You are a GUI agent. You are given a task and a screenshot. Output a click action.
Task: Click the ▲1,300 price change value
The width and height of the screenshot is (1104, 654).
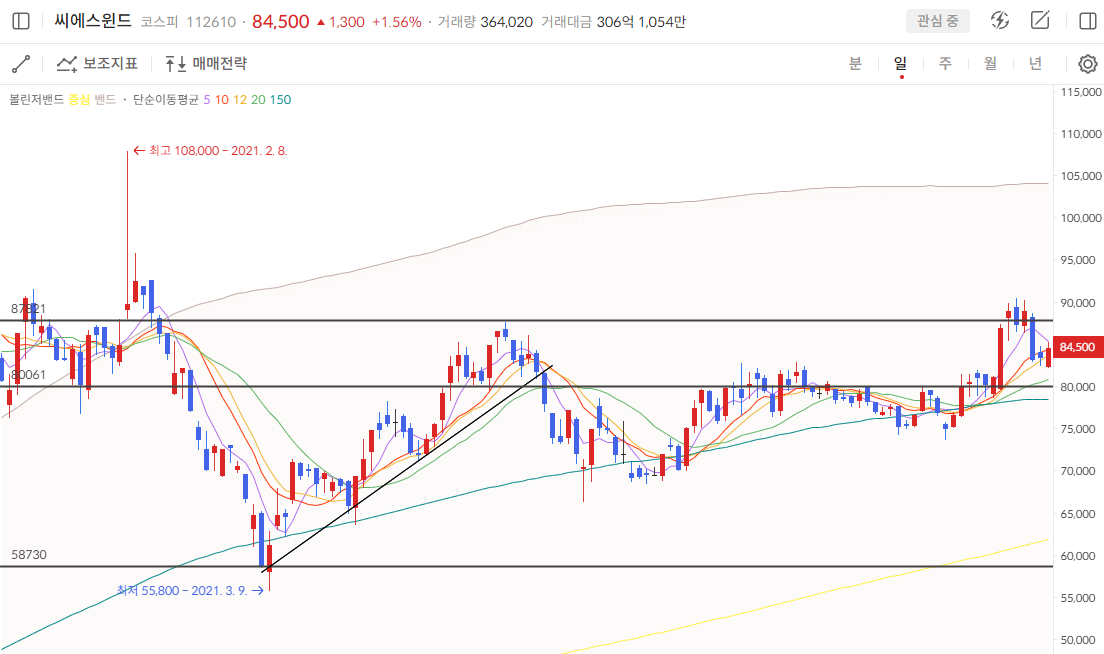(341, 22)
